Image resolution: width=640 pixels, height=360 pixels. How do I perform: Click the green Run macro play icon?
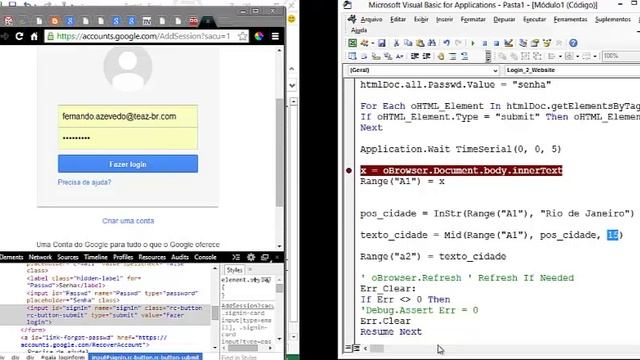(473, 43)
